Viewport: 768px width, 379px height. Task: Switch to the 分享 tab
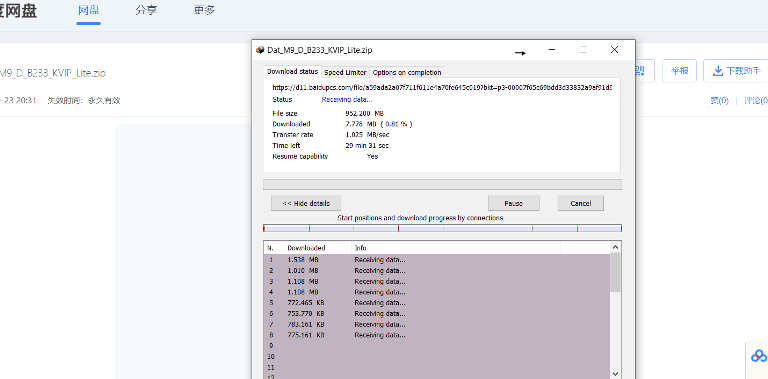point(146,10)
